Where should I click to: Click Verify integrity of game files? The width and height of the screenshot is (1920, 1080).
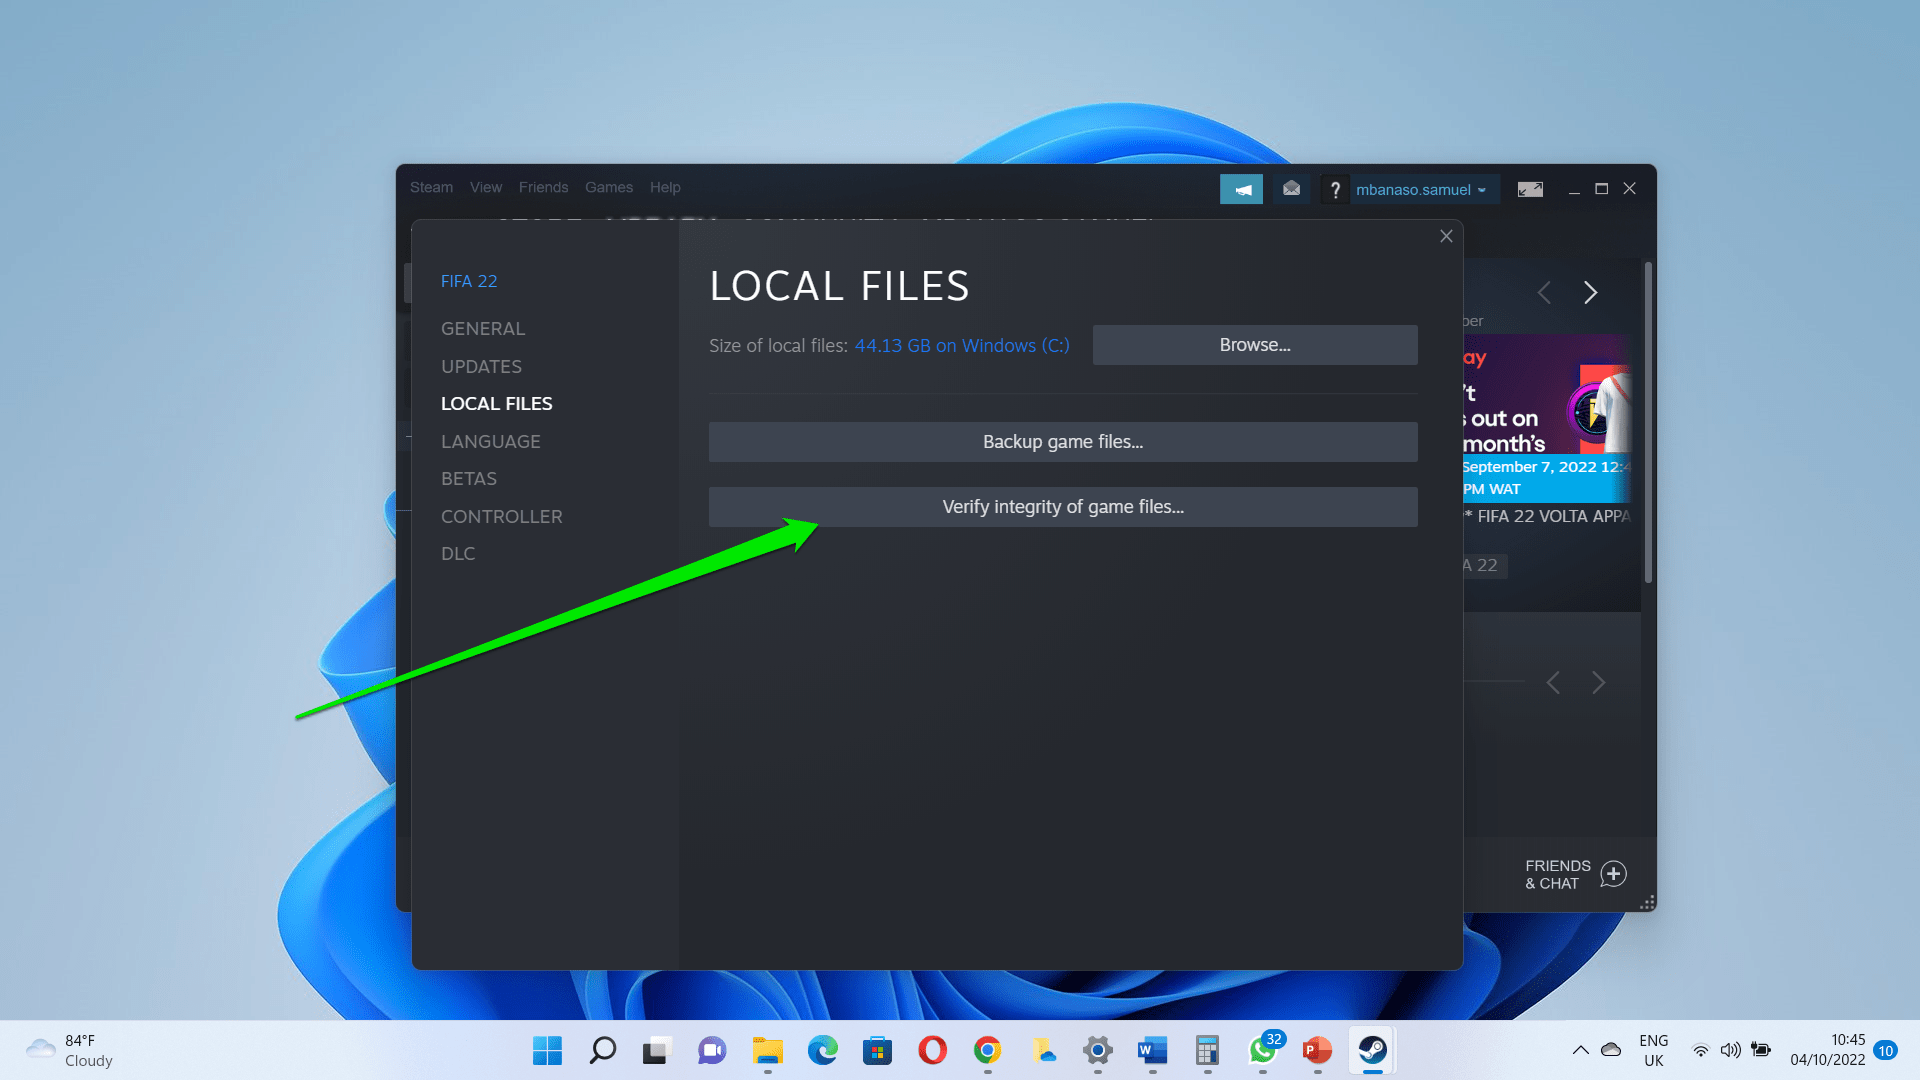pyautogui.click(x=1062, y=507)
